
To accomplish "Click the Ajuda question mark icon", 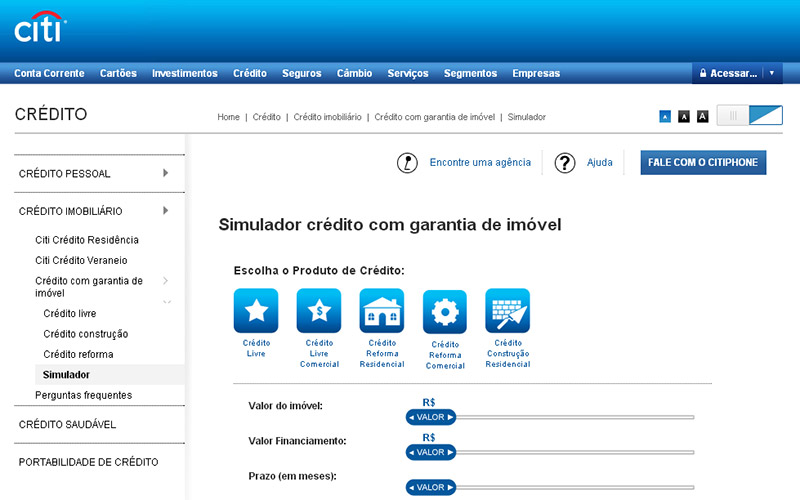I will click(565, 162).
